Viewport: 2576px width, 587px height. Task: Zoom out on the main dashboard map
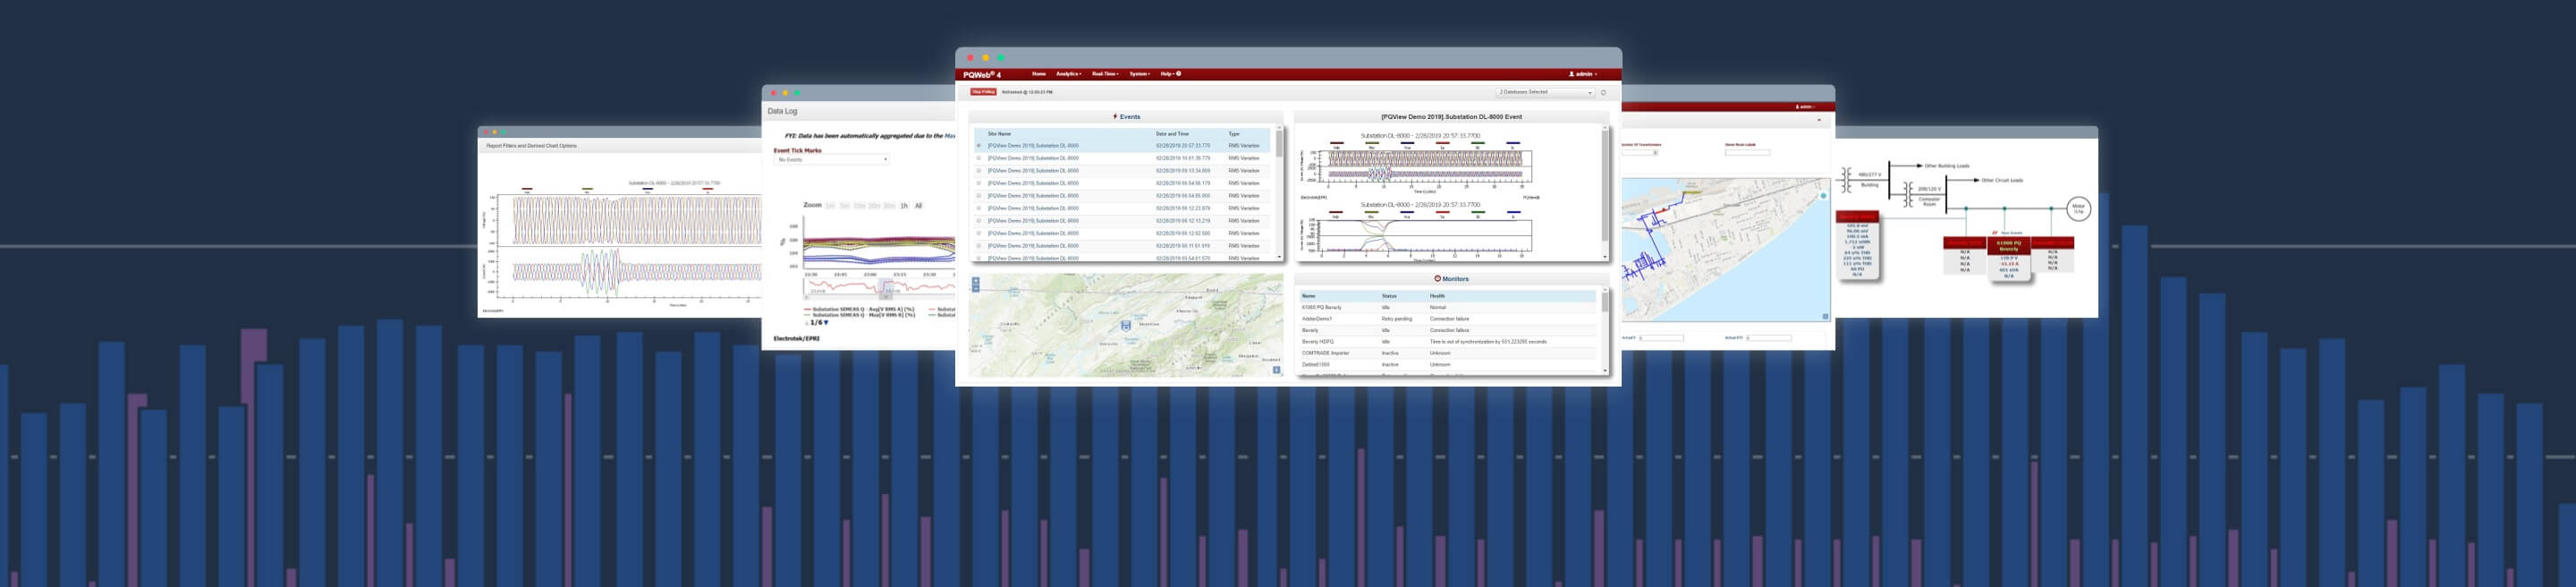point(976,288)
